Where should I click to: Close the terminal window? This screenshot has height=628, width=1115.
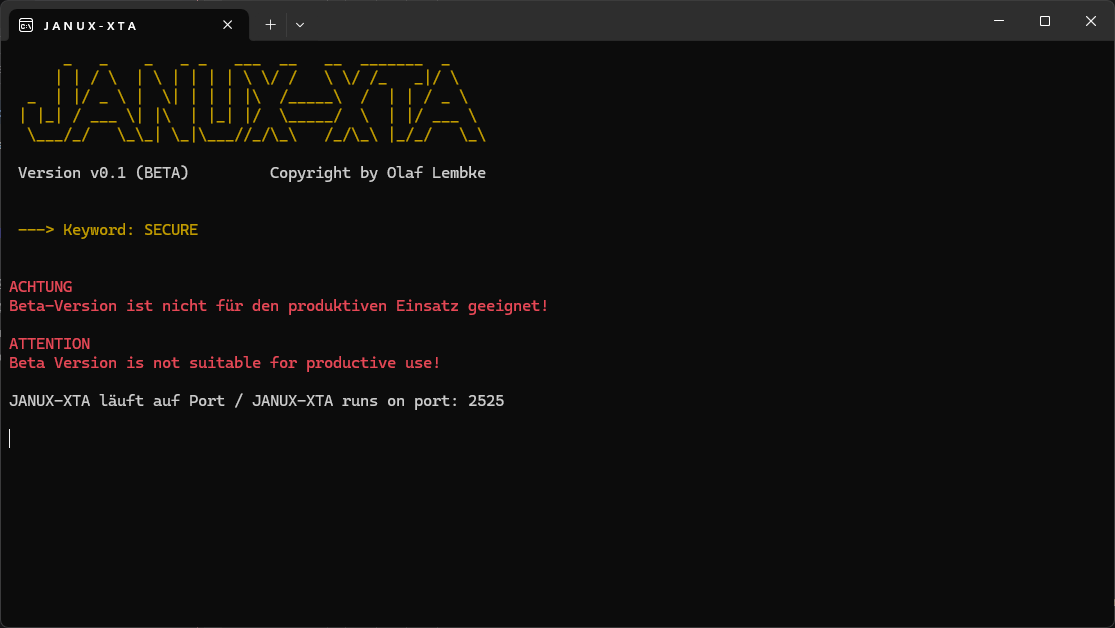click(x=1090, y=21)
